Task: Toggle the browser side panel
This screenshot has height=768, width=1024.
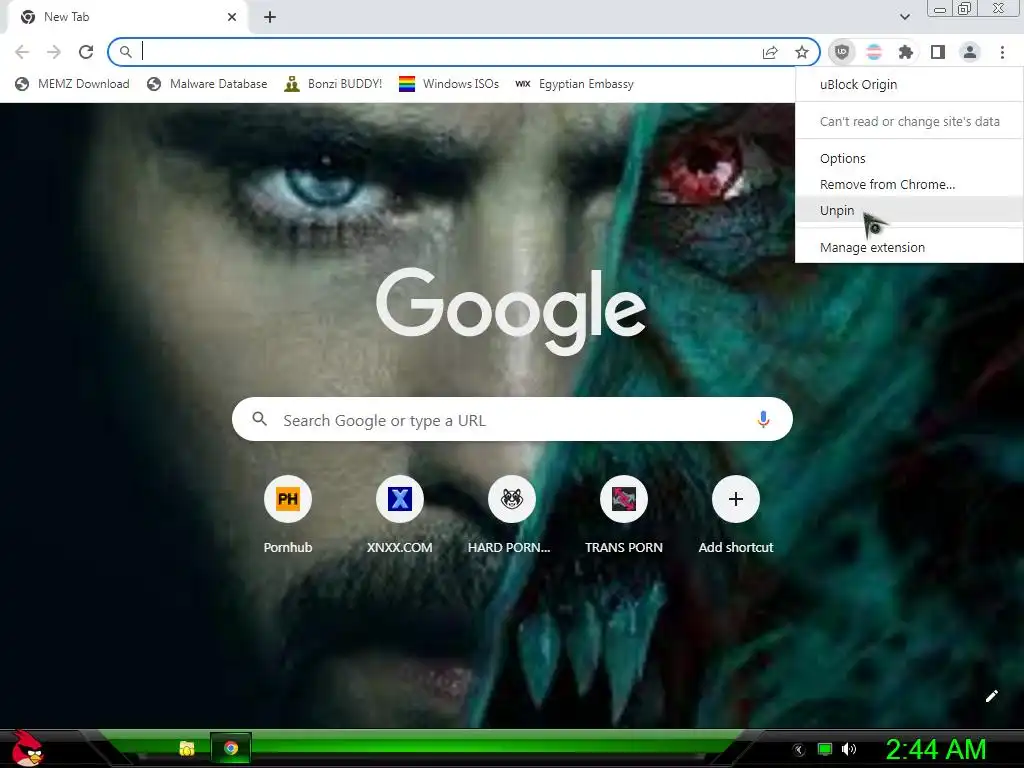Action: (938, 52)
